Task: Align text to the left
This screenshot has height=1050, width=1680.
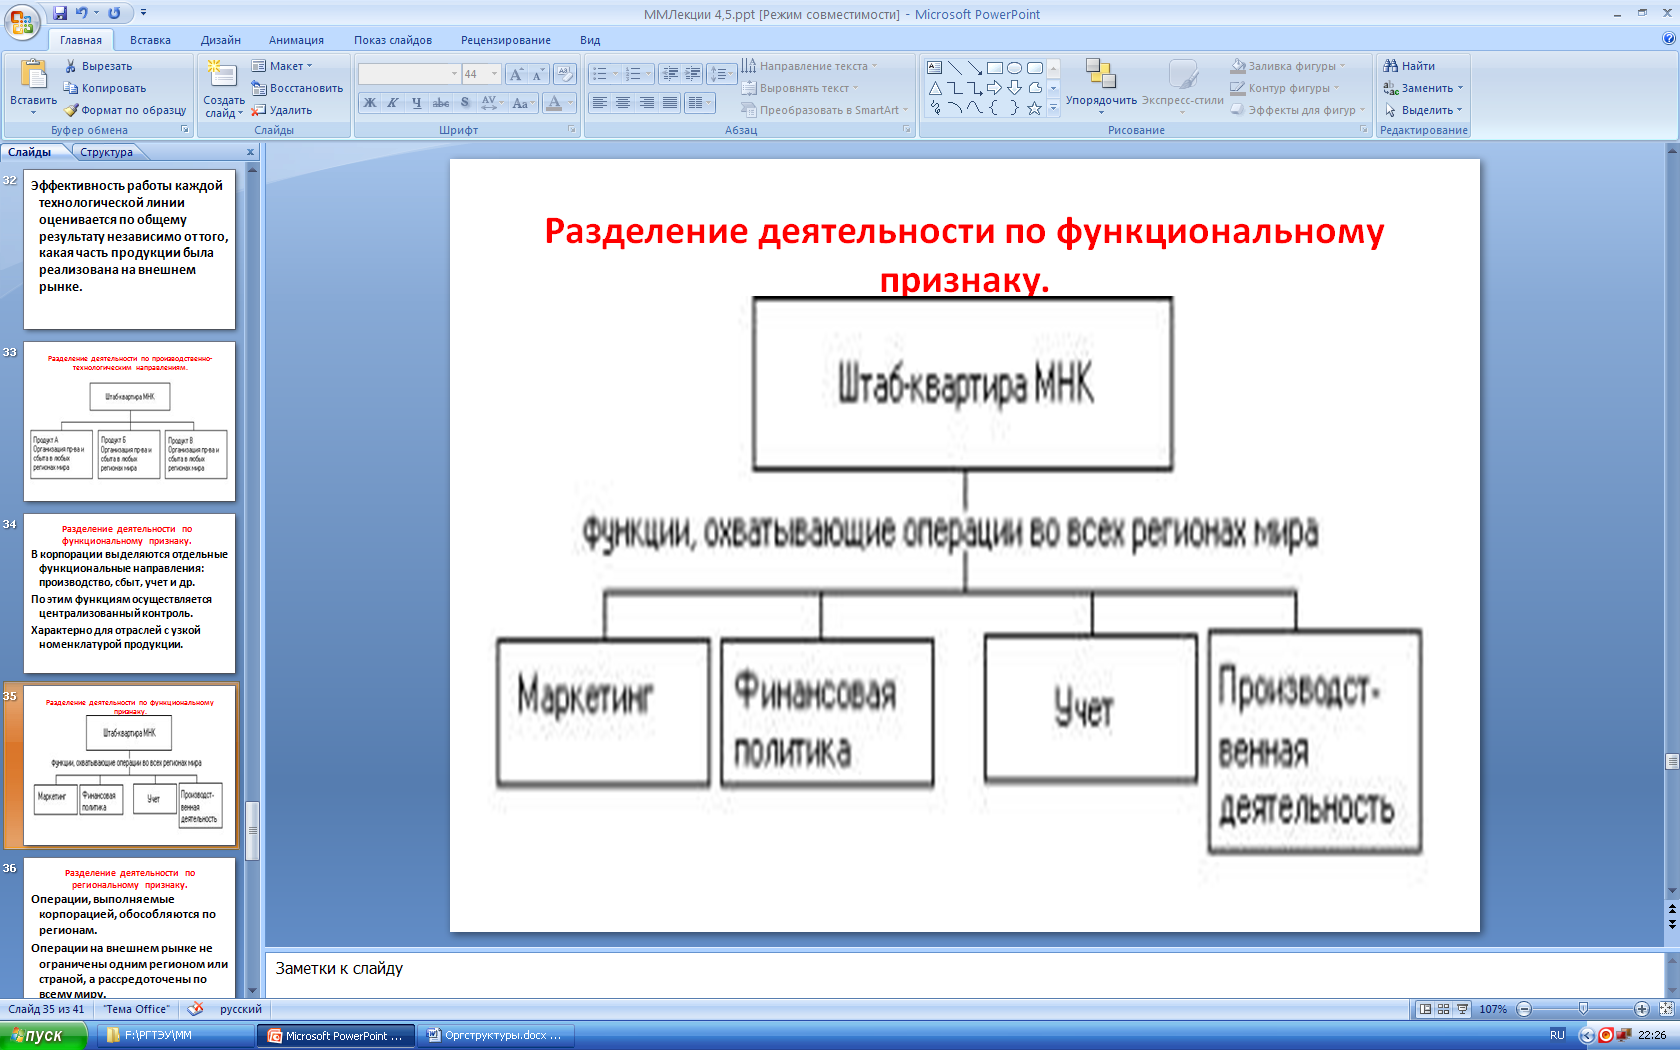Action: pos(600,103)
